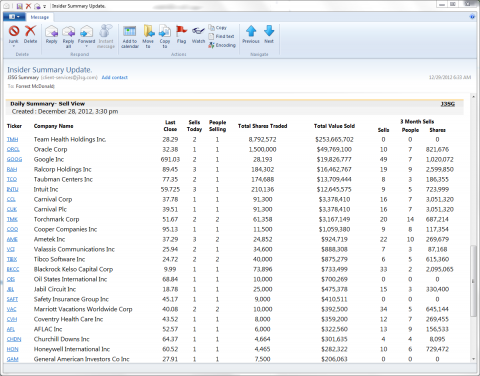The image size is (480, 376).
Task: Open the GOOG ticker link
Action: pyautogui.click(x=14, y=159)
